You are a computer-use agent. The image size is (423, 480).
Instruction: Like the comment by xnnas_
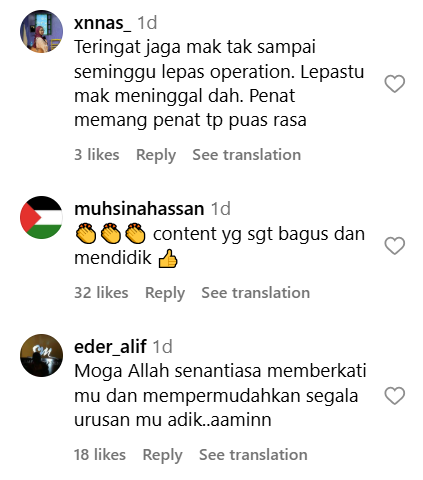point(395,84)
